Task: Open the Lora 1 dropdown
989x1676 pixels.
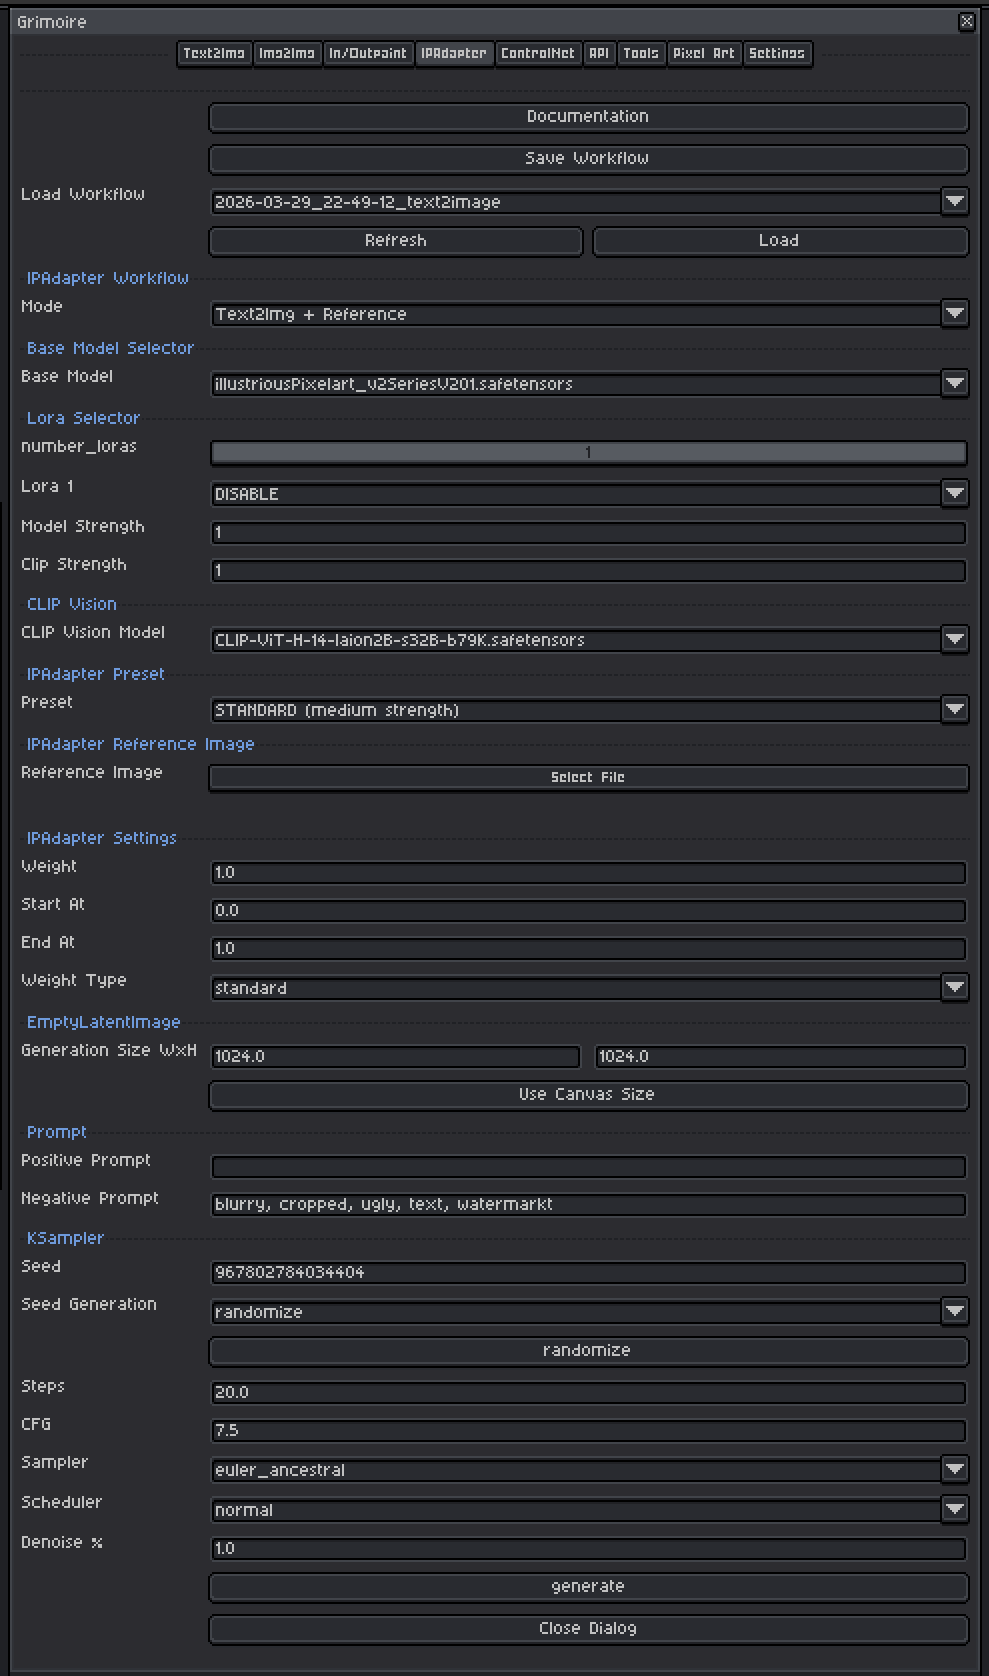Action: pyautogui.click(x=589, y=494)
